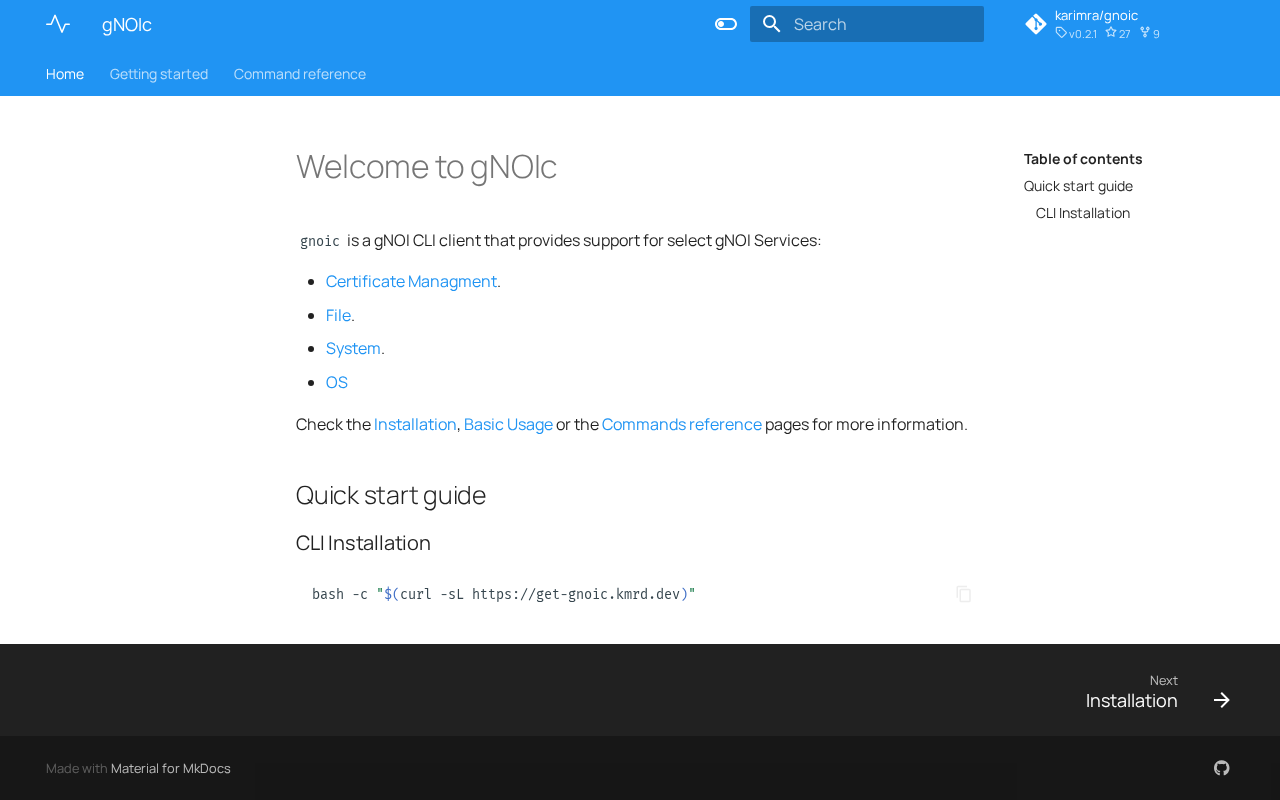Open the Getting started tab
Viewport: 1280px width, 800px height.
pyautogui.click(x=159, y=74)
